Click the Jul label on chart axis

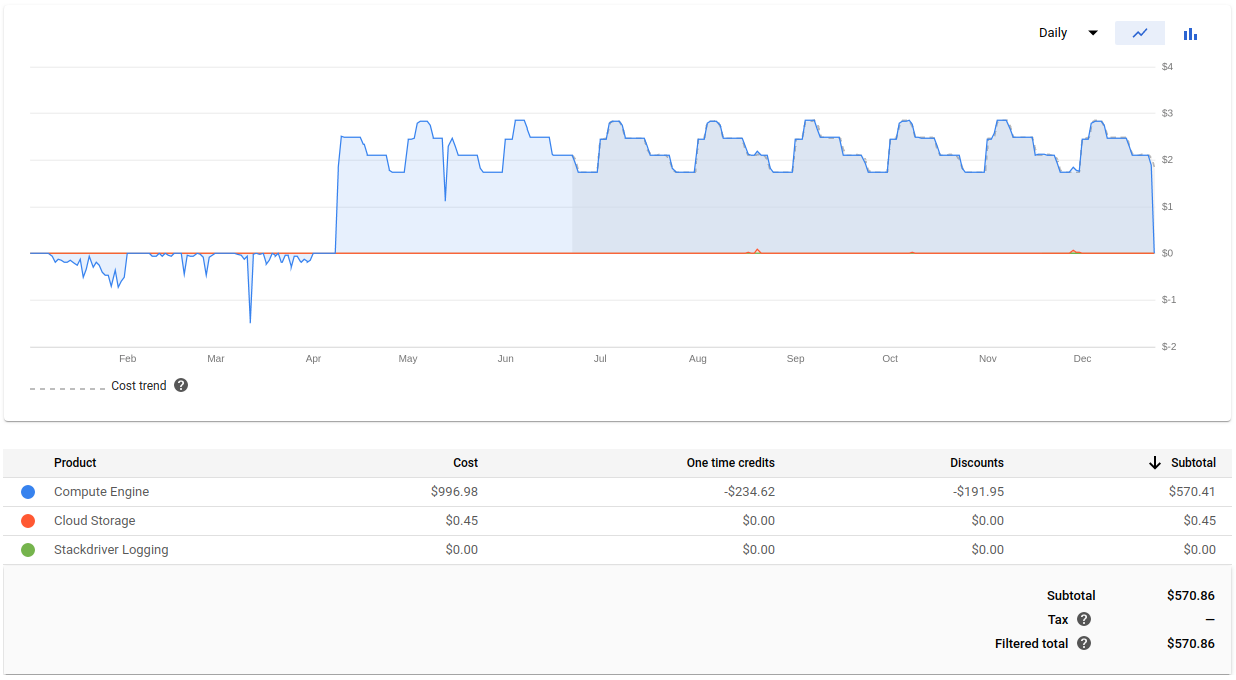pyautogui.click(x=600, y=358)
